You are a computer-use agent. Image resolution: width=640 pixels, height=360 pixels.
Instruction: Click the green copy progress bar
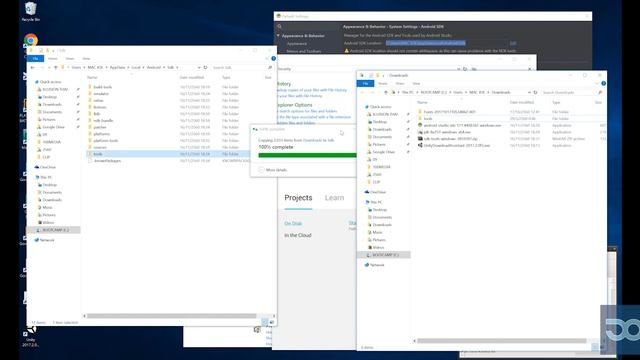coord(307,155)
